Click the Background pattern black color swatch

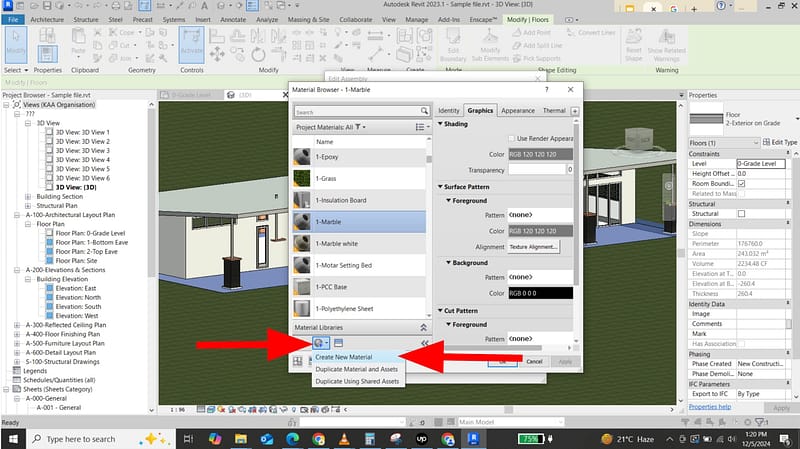pos(540,293)
